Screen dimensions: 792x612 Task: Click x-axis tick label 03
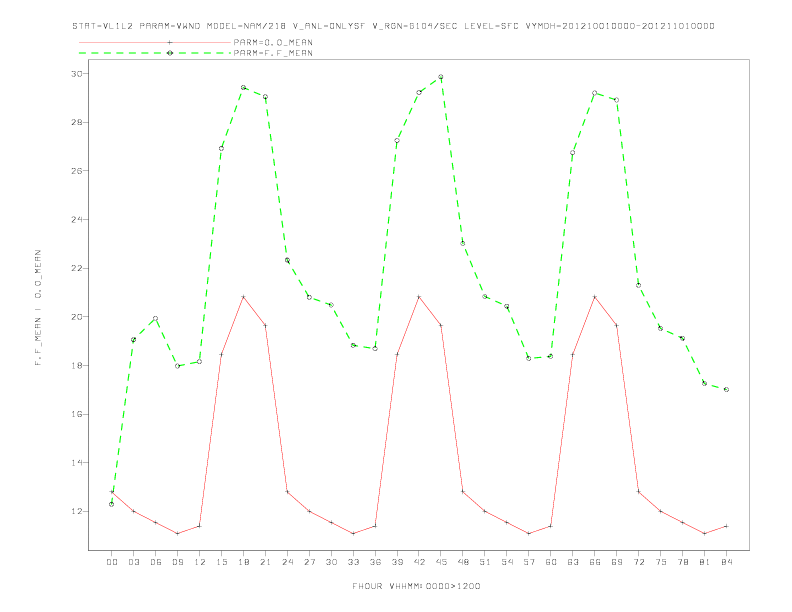tap(133, 562)
